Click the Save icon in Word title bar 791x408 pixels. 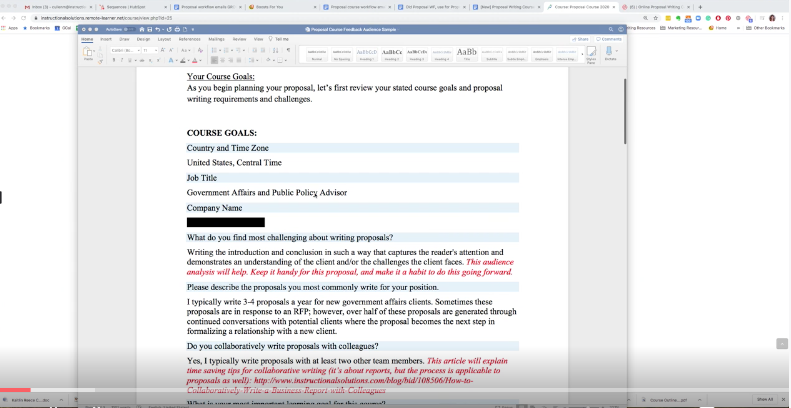click(150, 30)
